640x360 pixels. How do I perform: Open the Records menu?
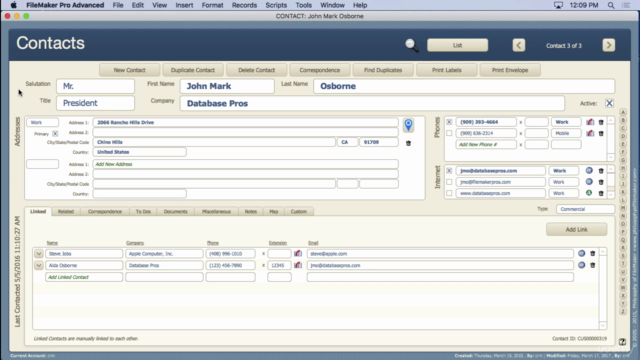click(x=244, y=5)
